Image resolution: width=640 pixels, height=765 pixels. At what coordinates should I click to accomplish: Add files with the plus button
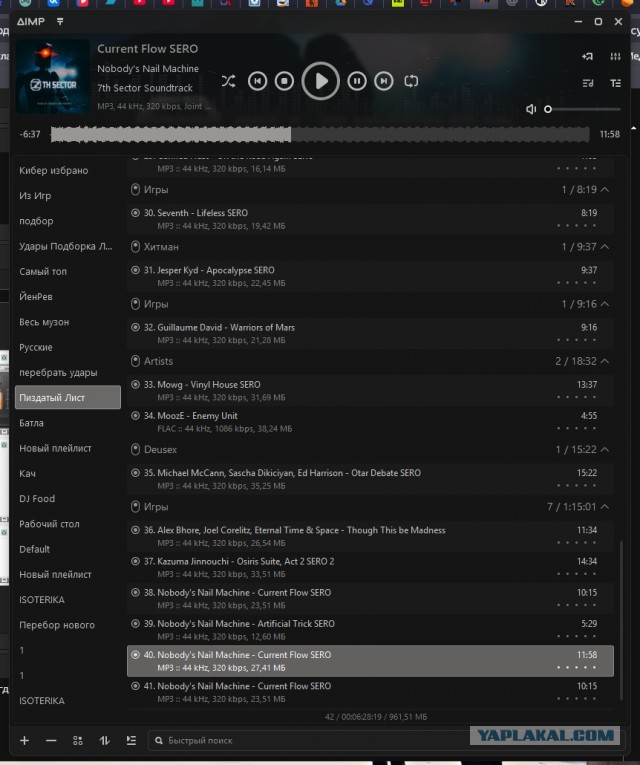pyautogui.click(x=24, y=740)
